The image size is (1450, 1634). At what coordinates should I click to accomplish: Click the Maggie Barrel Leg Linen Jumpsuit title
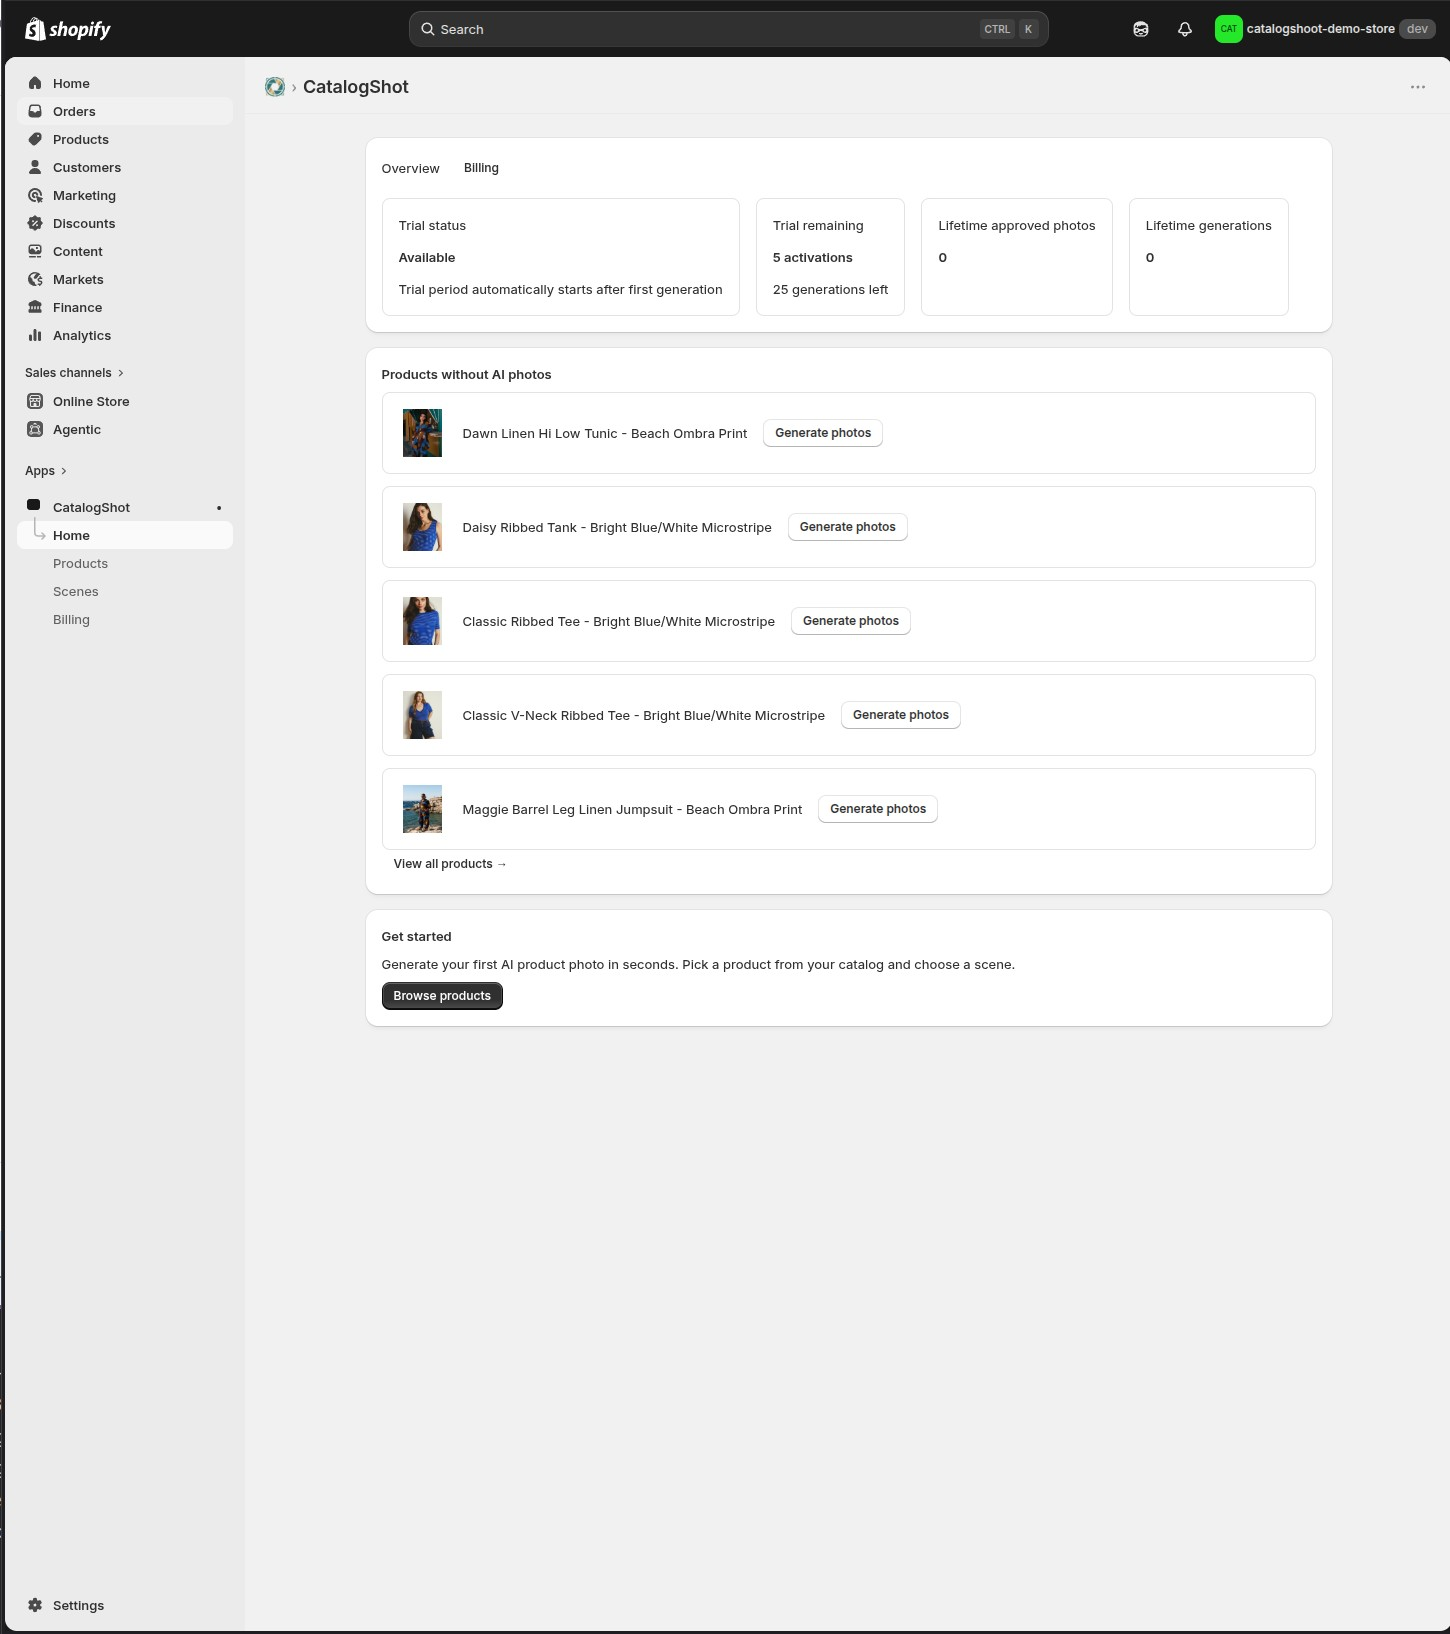coord(632,810)
